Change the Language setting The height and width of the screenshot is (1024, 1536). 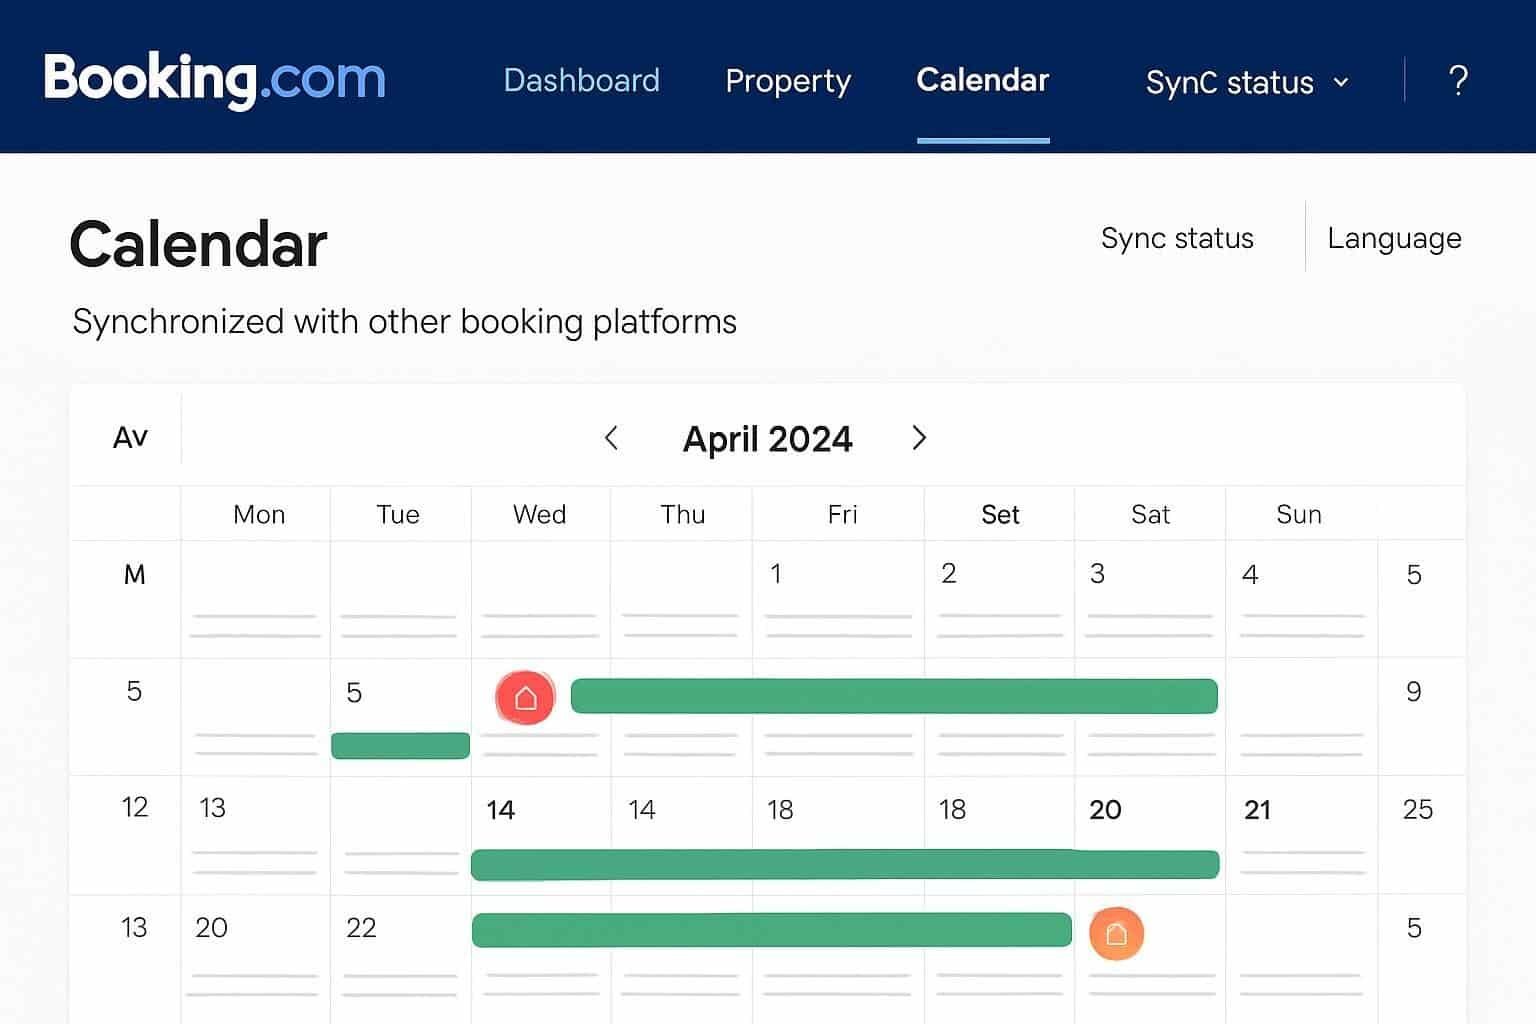tap(1394, 238)
